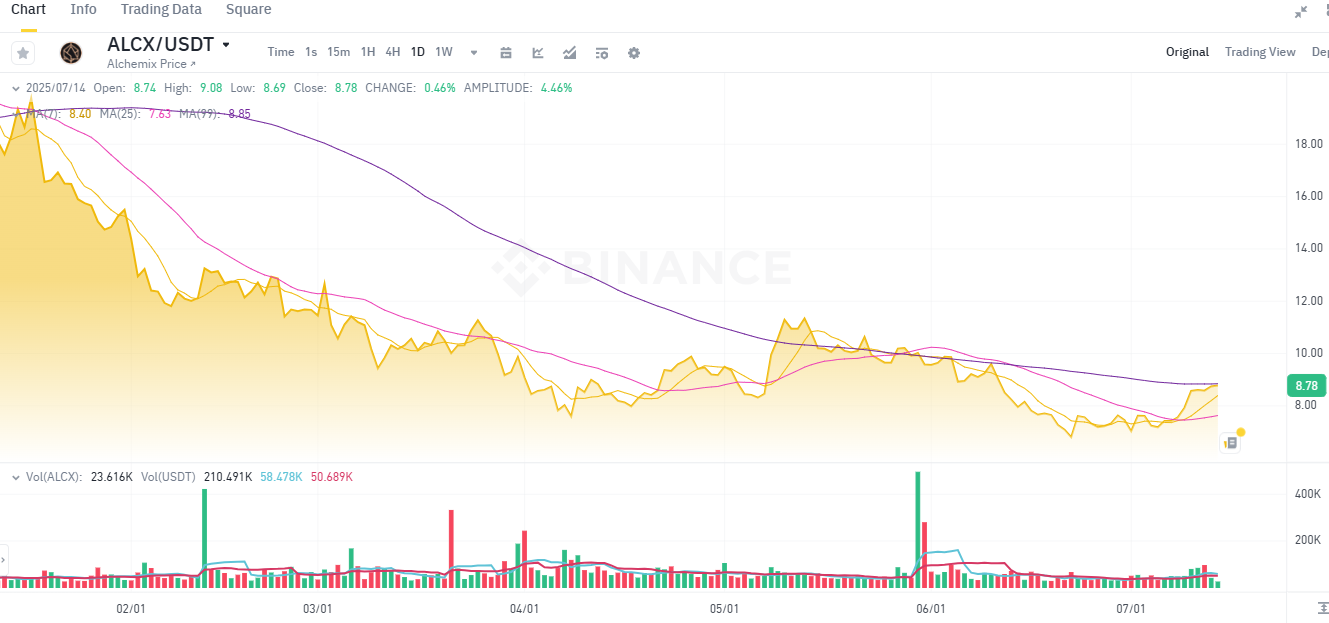
Task: Switch interval to 1H
Action: 368,52
